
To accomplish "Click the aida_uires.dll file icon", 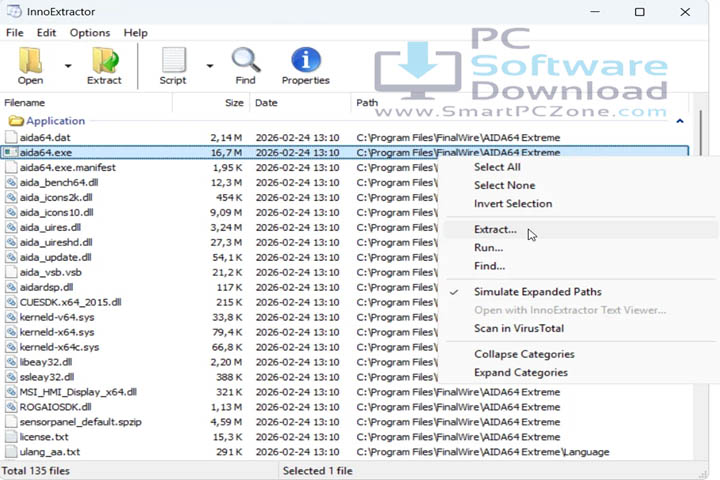I will click(x=11, y=227).
